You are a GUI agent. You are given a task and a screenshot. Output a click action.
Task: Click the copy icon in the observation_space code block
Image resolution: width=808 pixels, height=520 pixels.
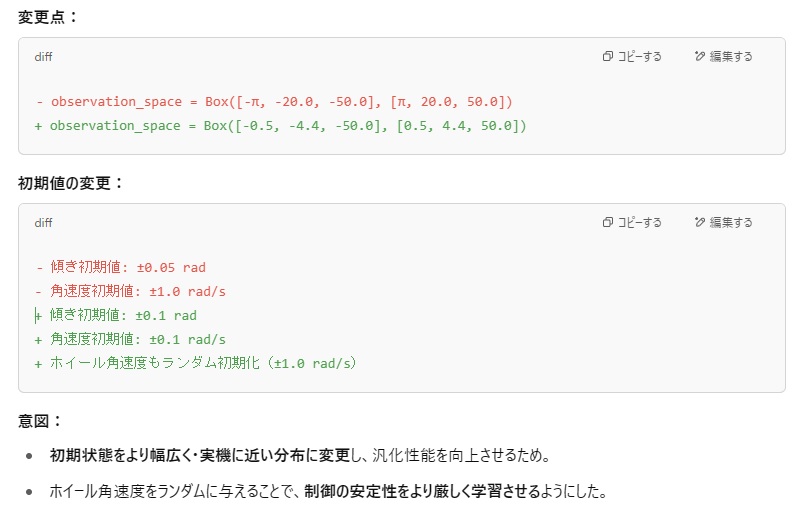pos(608,56)
